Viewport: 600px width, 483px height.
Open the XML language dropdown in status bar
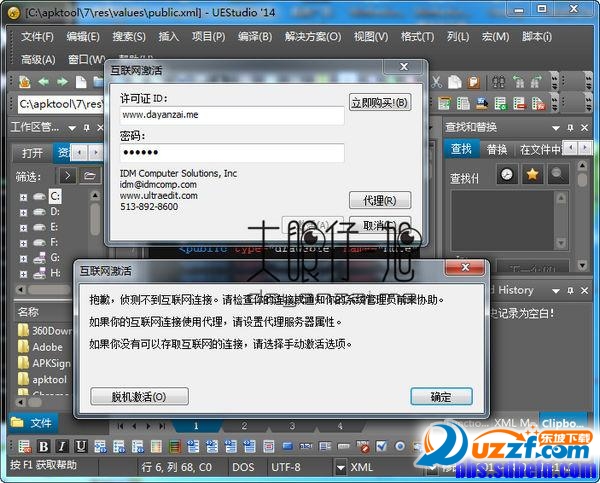coord(341,467)
